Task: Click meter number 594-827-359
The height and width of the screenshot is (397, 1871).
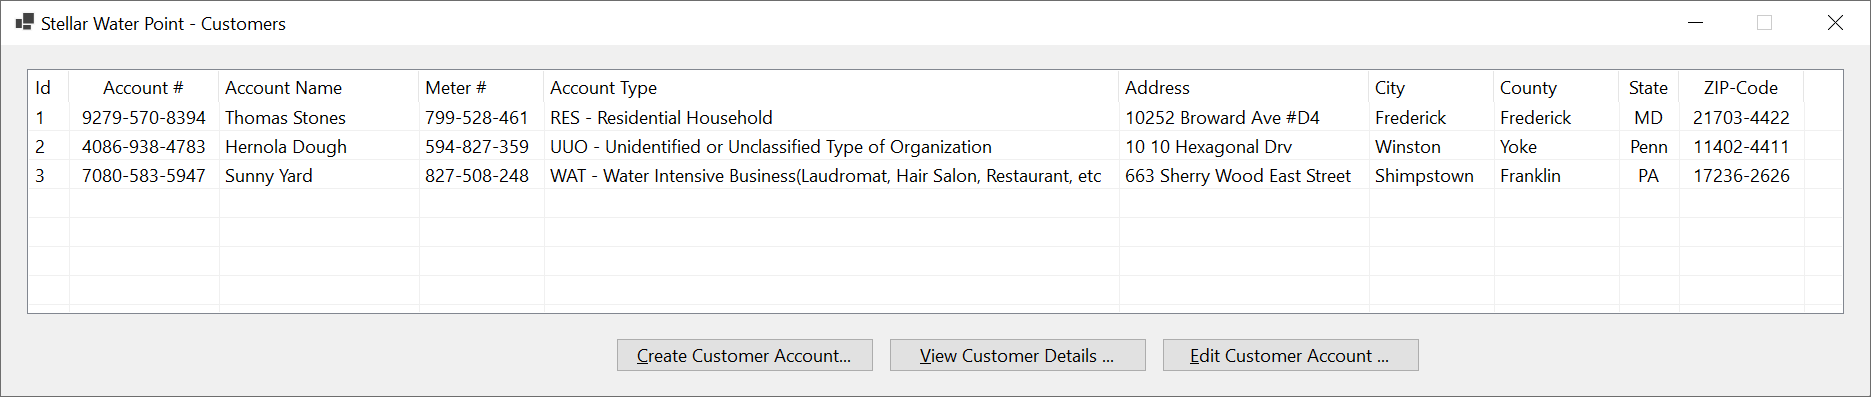Action: point(477,146)
